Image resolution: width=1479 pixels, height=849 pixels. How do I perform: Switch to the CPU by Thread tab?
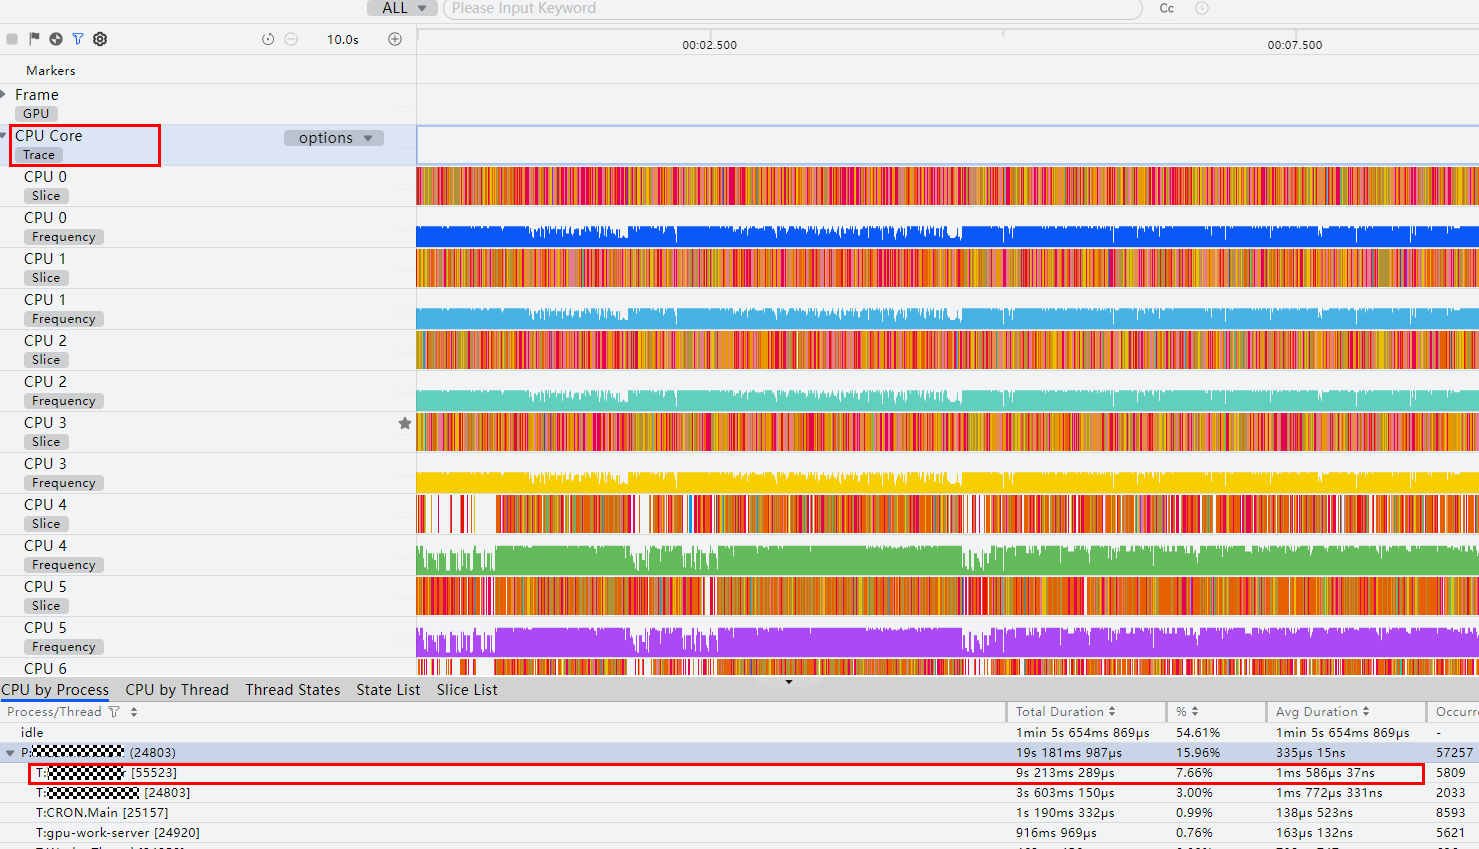click(x=177, y=690)
